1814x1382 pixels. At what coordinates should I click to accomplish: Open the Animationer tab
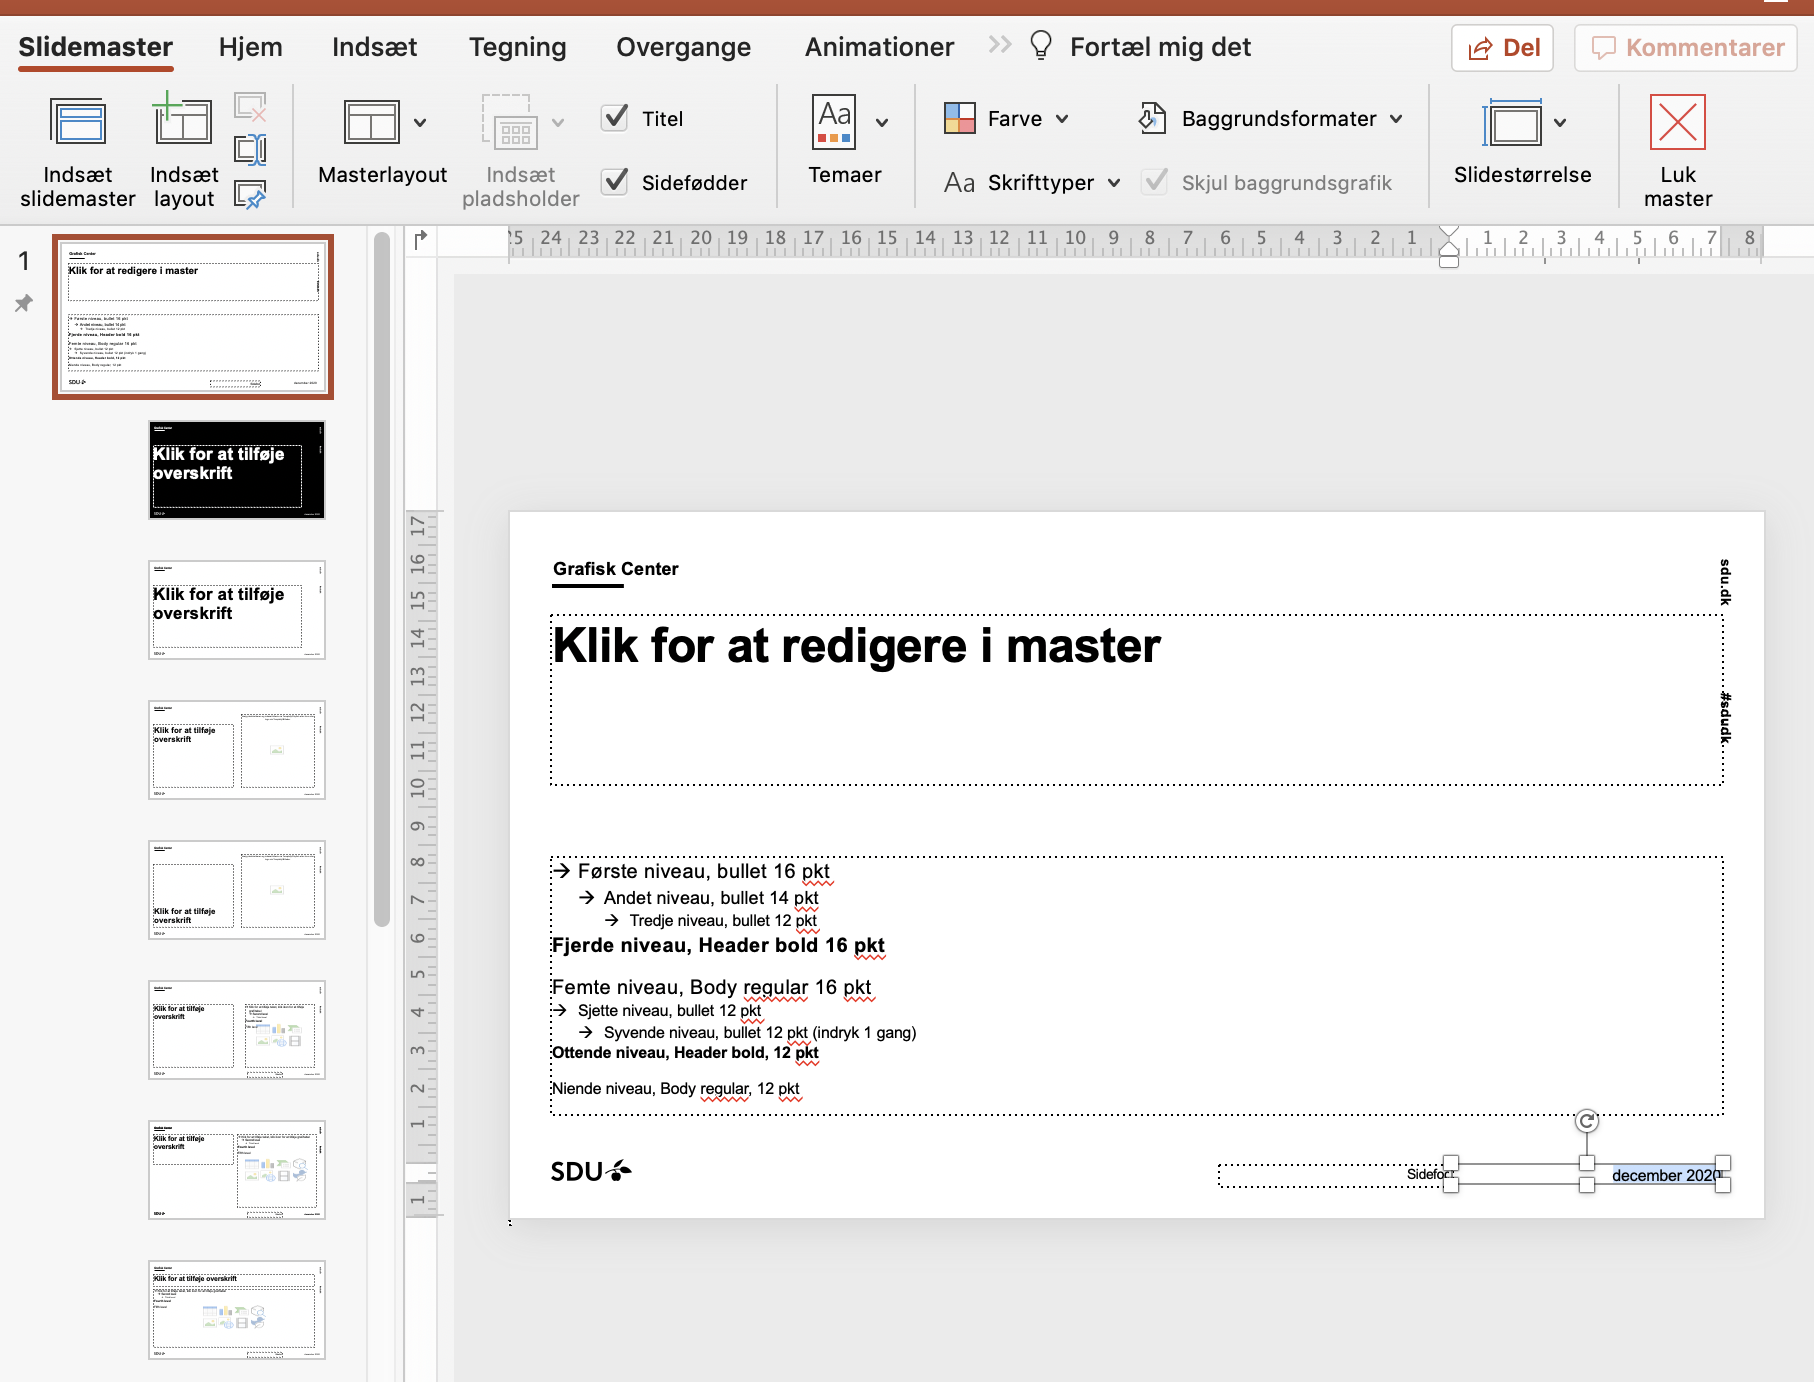879,47
